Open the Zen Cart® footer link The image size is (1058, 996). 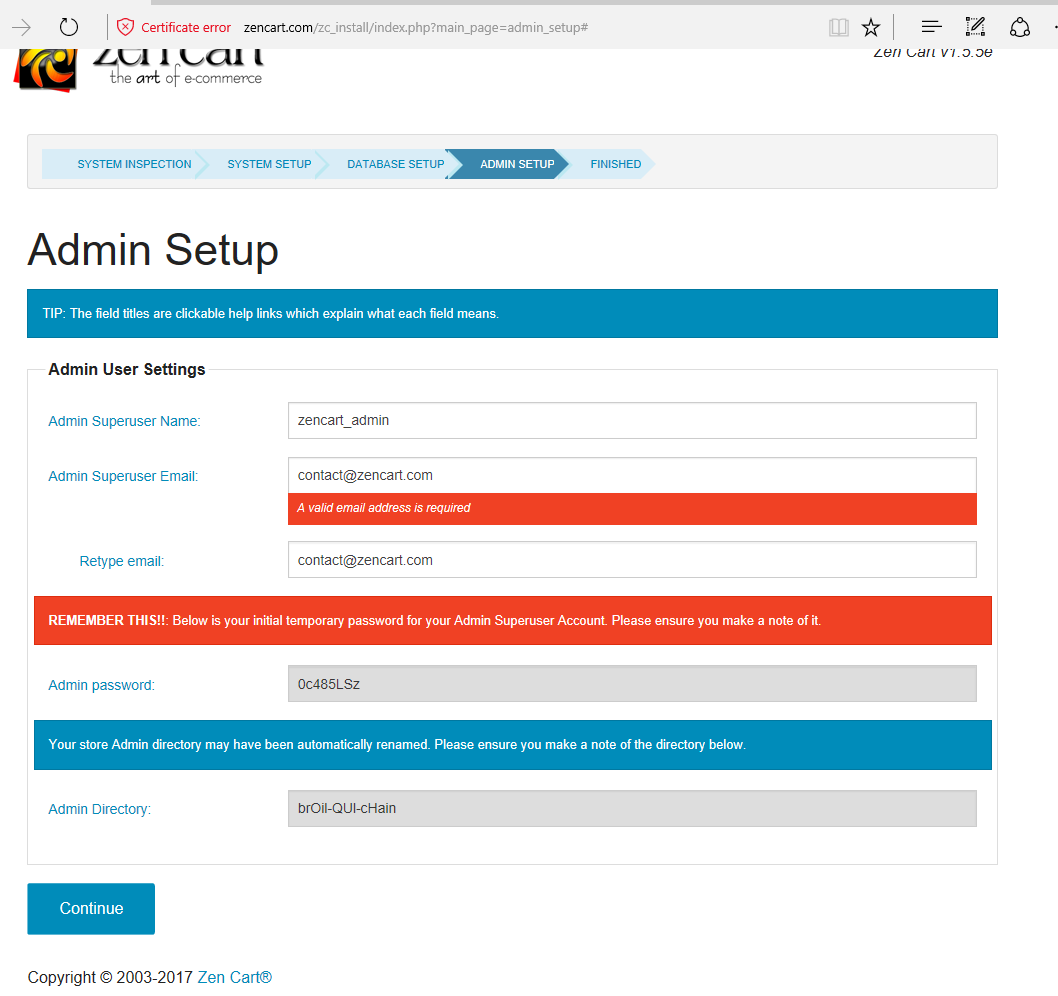[x=235, y=977]
